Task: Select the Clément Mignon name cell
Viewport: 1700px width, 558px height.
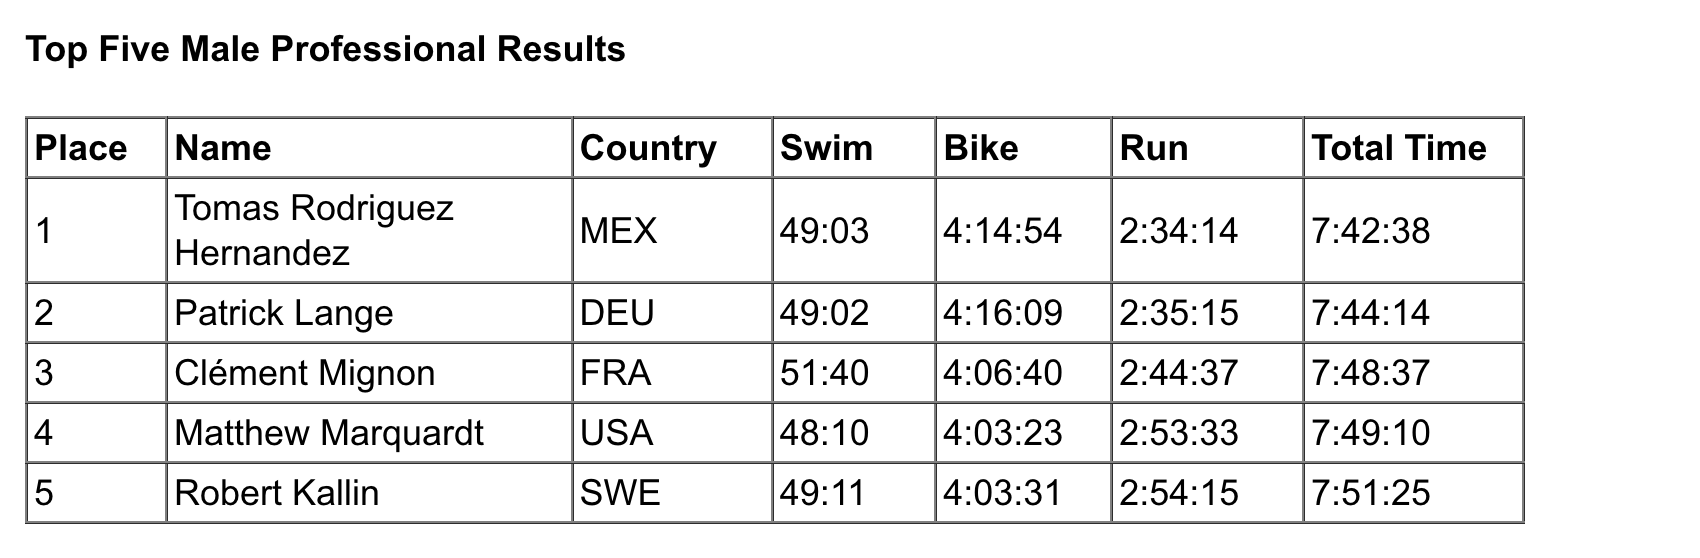Action: point(369,373)
